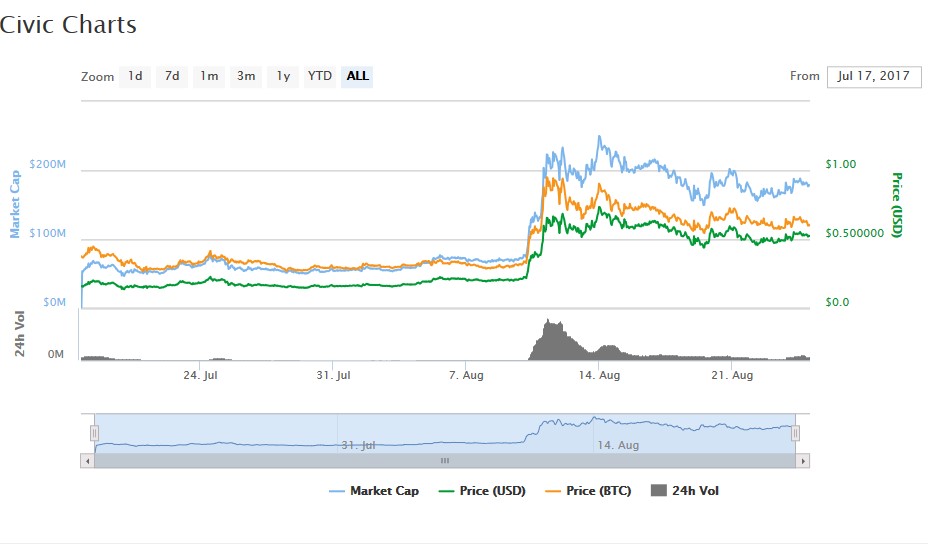Set zoom range to 1m

(209, 76)
